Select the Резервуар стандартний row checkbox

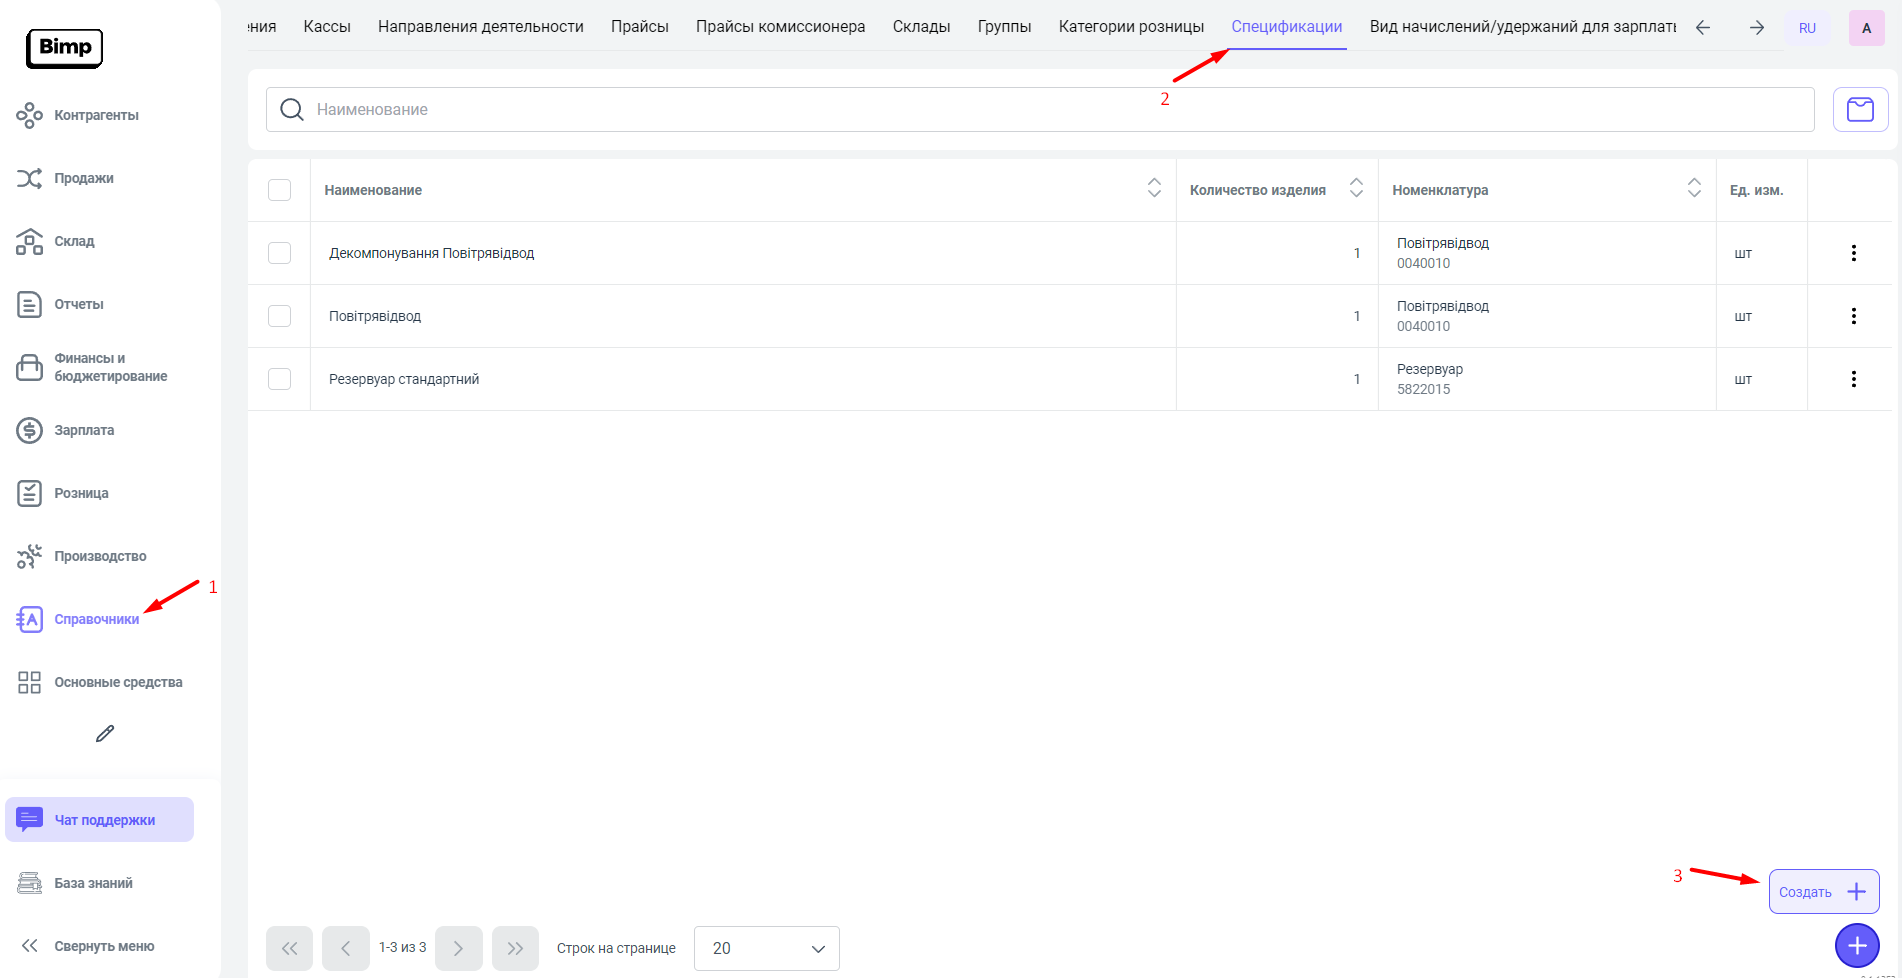point(280,379)
